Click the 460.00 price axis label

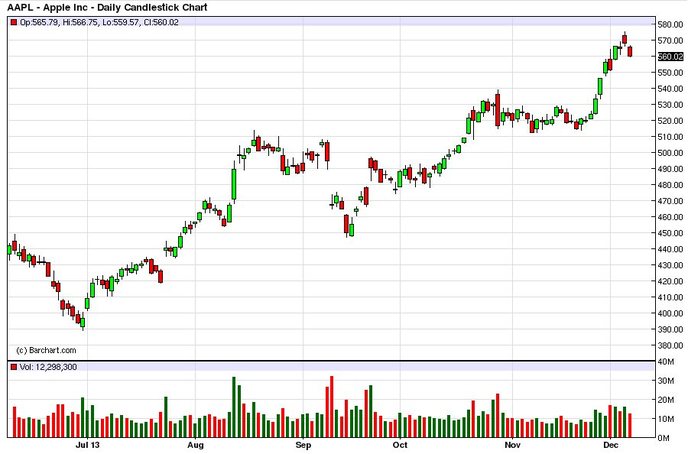[670, 217]
